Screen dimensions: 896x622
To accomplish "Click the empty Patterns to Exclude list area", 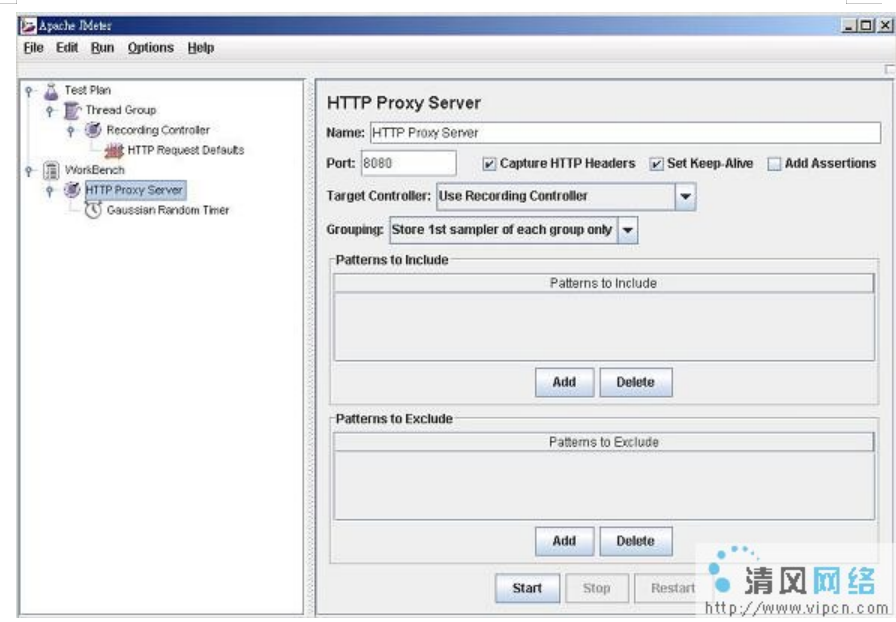I will point(603,485).
